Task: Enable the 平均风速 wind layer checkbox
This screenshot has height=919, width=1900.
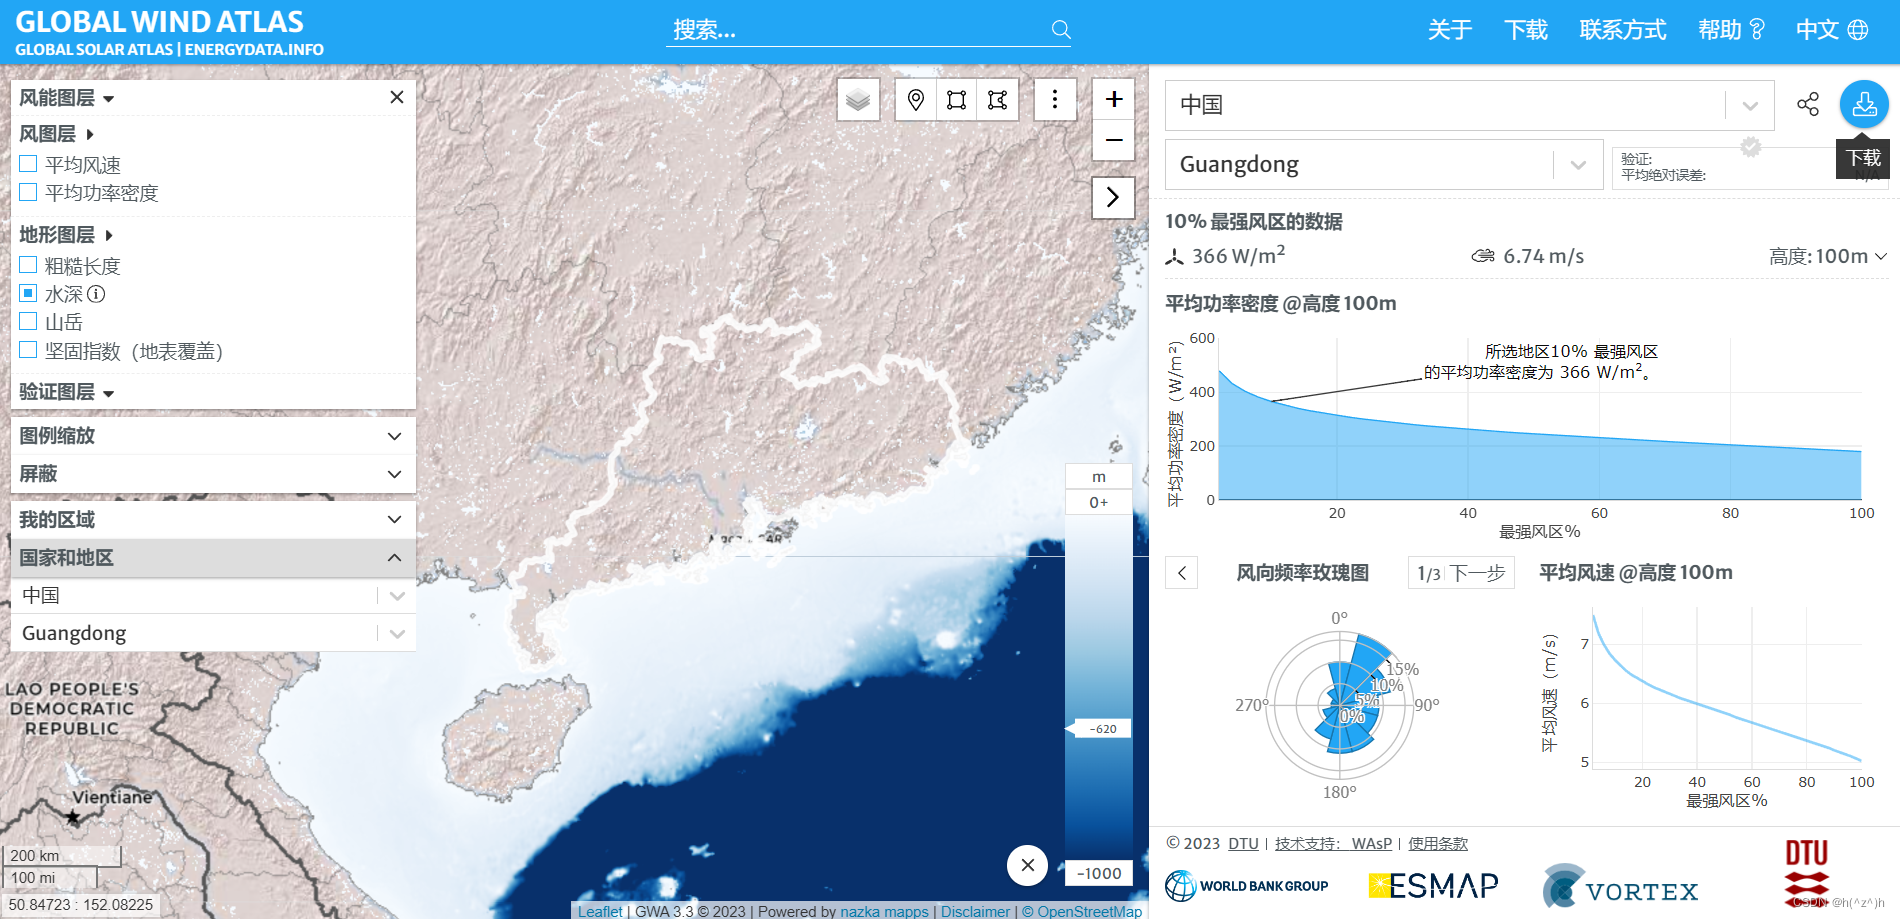Action: pyautogui.click(x=27, y=163)
